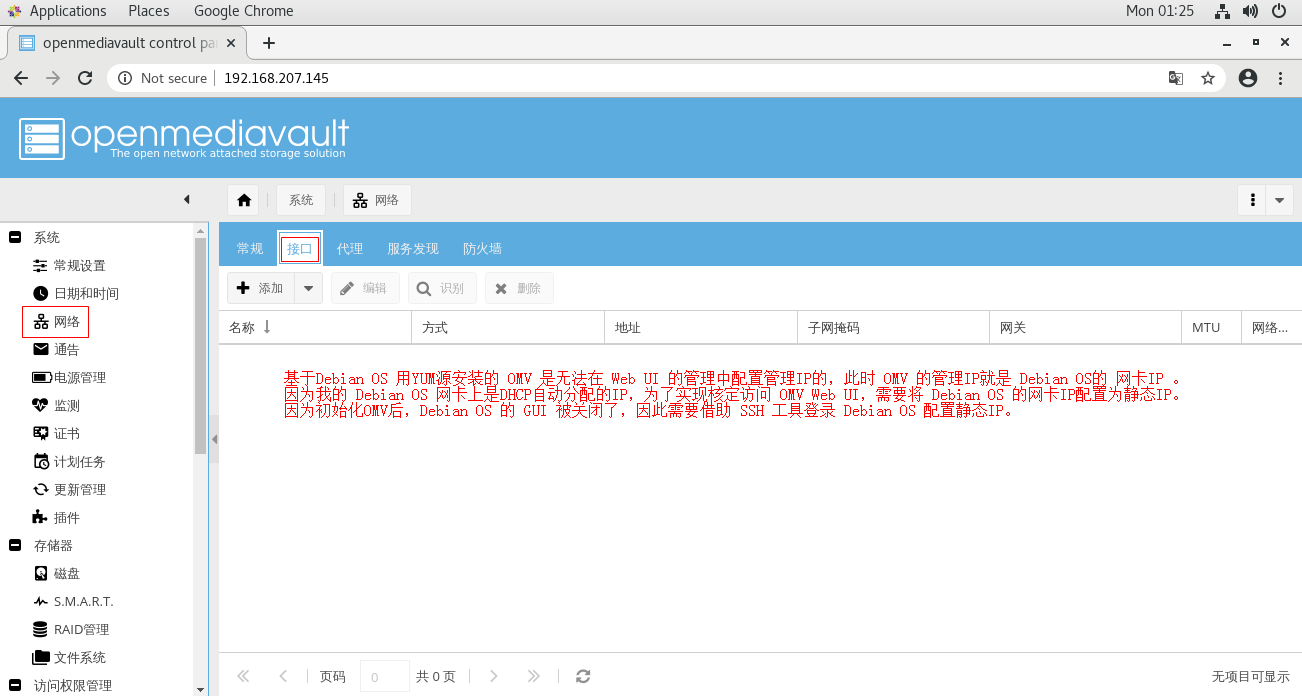1302x696 pixels.
Task: Collapse the System (系统) tree group
Action: pos(15,237)
